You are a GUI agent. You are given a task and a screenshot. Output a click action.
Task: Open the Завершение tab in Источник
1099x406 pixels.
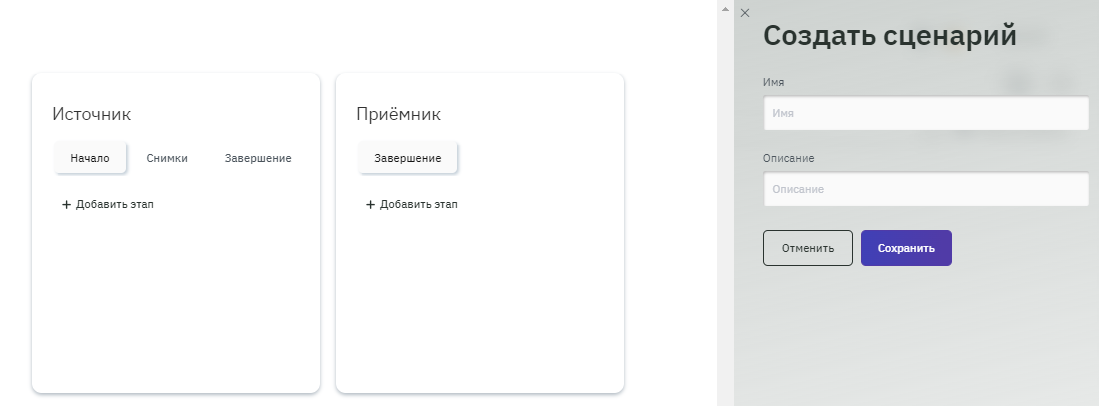tap(258, 158)
